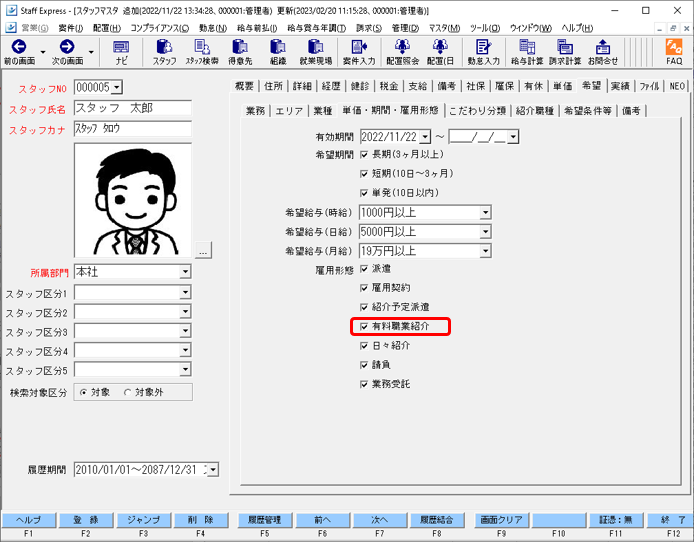The width and height of the screenshot is (694, 542).
Task: Open the 請求(S) menu
Action: click(x=369, y=28)
